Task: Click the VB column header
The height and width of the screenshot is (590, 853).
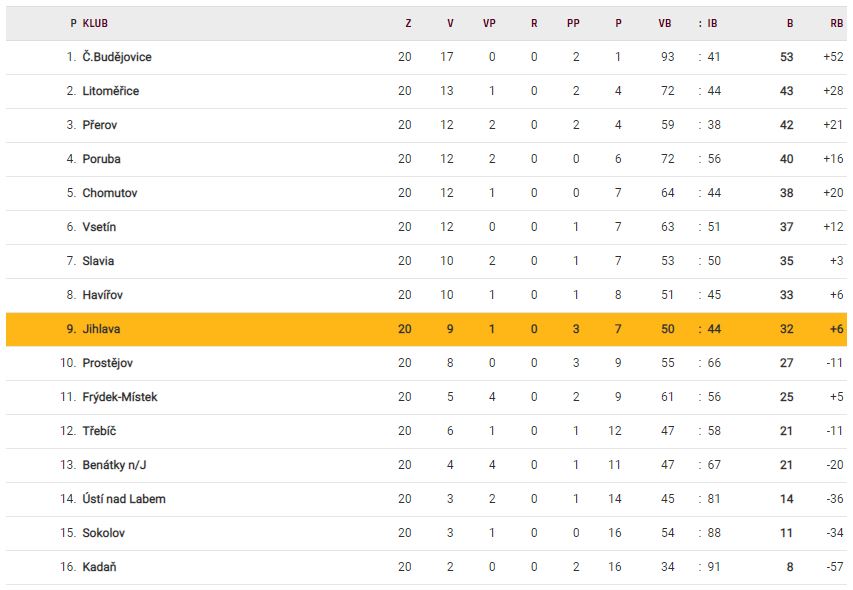Action: coord(665,23)
